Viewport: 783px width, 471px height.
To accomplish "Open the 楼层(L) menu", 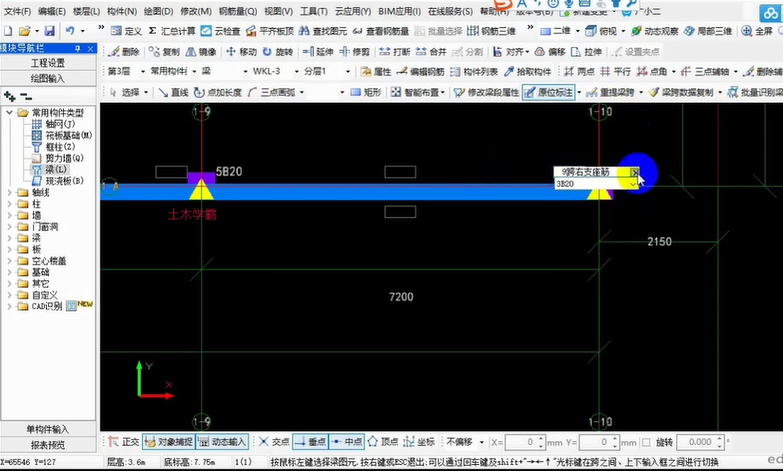I will tap(86, 11).
